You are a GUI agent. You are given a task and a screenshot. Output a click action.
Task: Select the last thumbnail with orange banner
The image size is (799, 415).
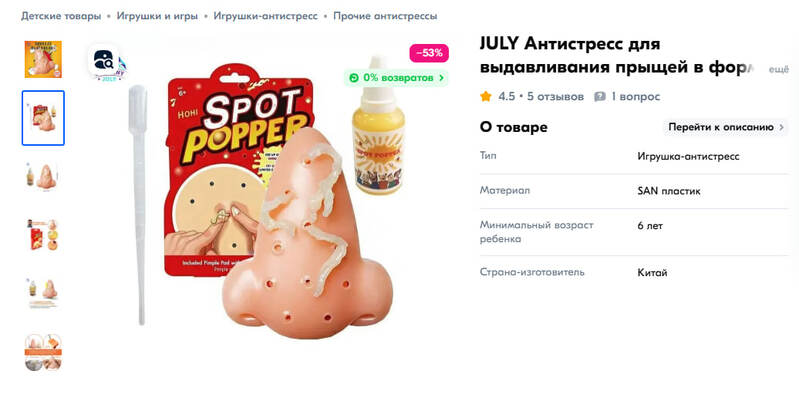pos(43,352)
